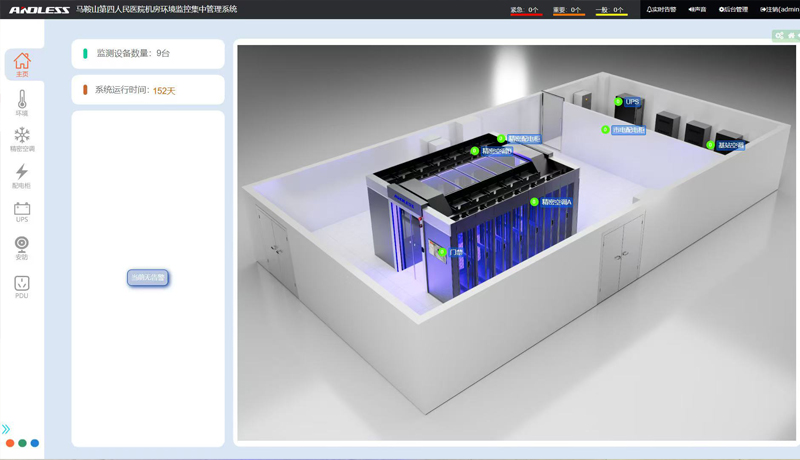The image size is (800, 460).
Task: Select the PDU socket icon
Action: [x=22, y=286]
